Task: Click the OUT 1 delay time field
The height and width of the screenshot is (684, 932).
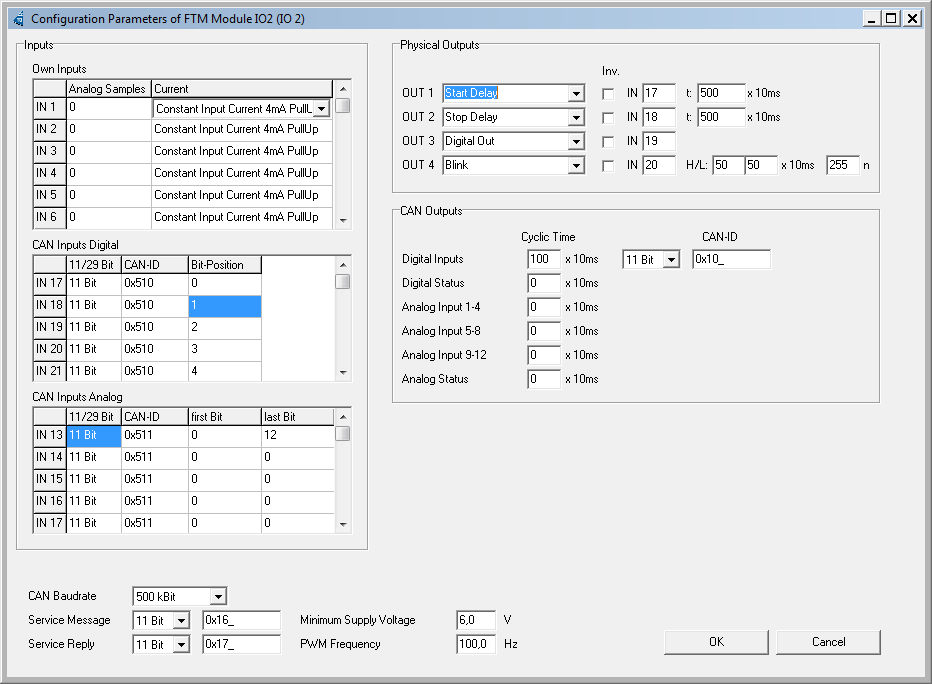Action: coord(721,93)
